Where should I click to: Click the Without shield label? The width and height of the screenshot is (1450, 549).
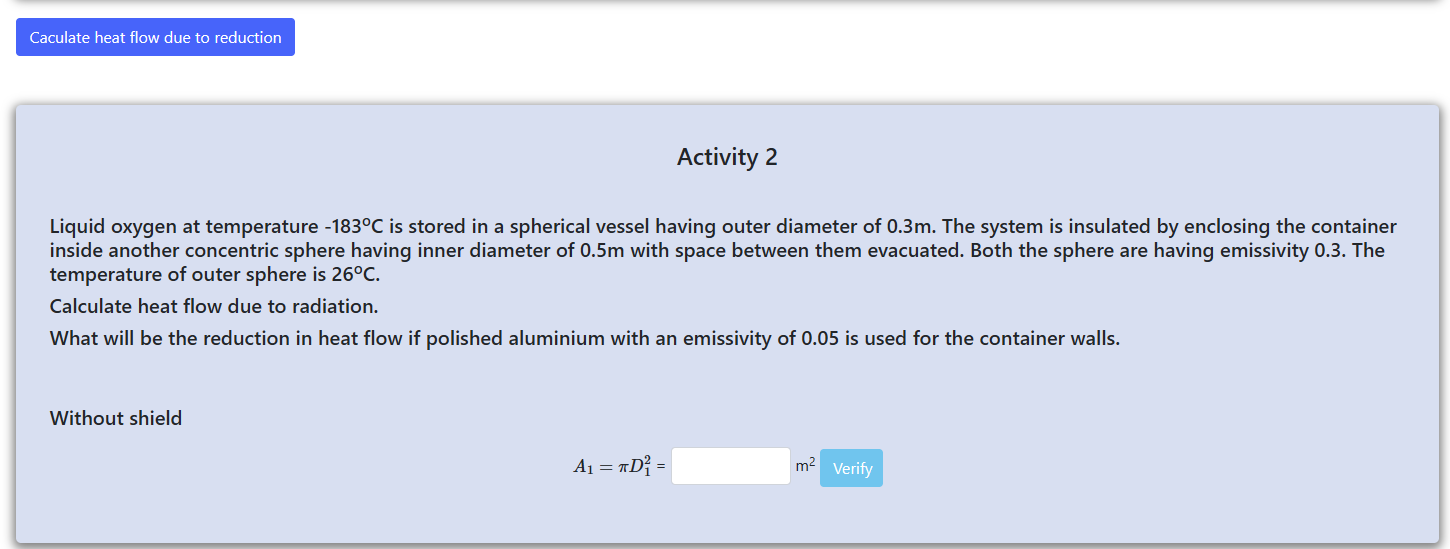(116, 418)
